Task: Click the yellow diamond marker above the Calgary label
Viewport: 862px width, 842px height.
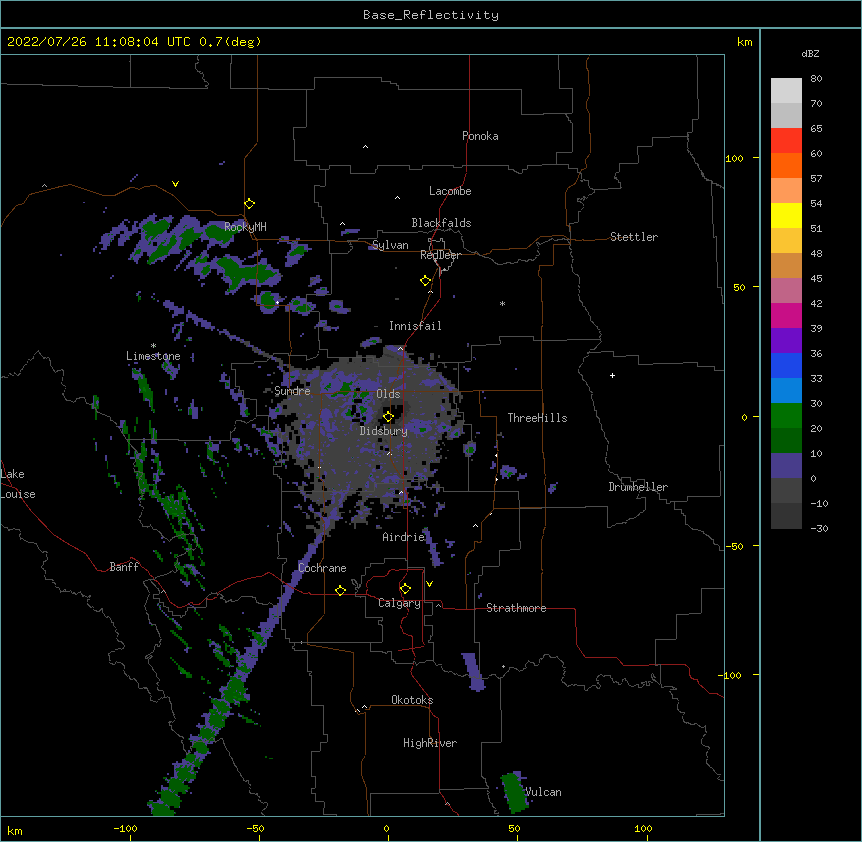Action: pos(405,589)
